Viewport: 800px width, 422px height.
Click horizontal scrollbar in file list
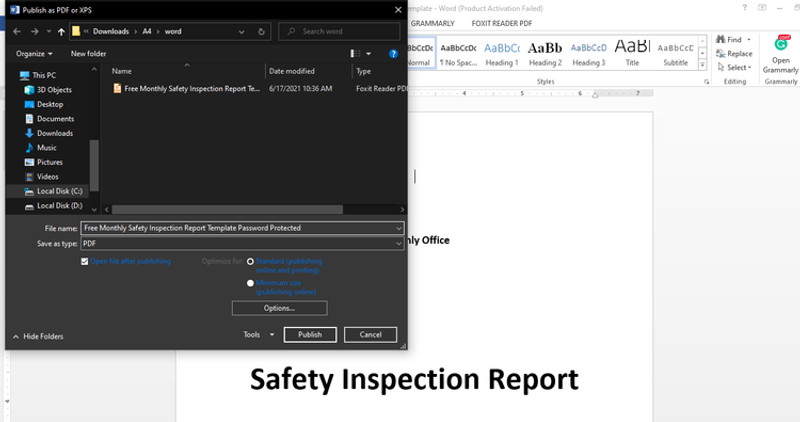[x=228, y=210]
